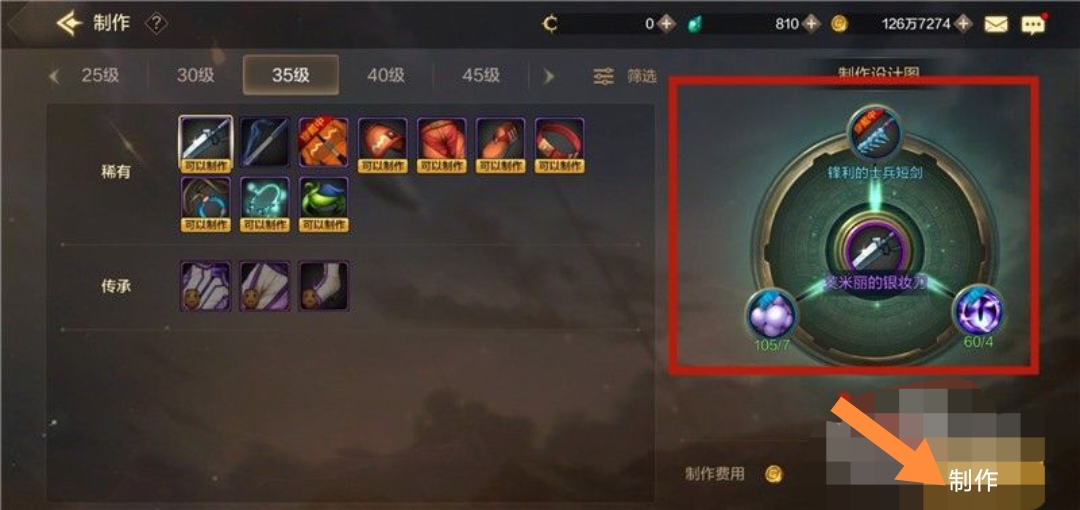Select the purple orb material showing 60/4

pyautogui.click(x=978, y=313)
